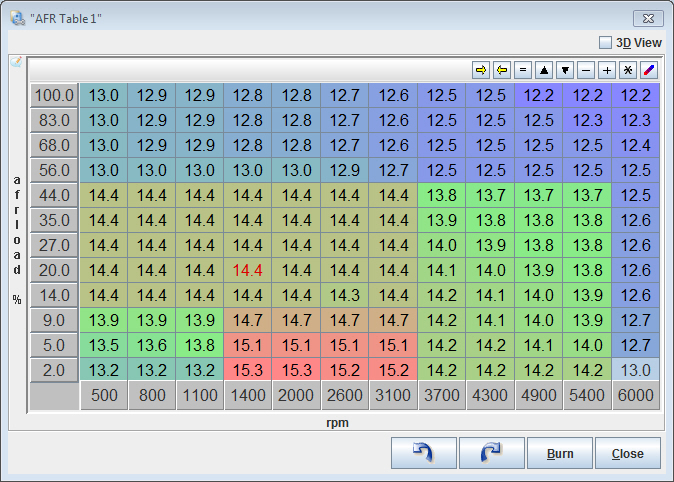Click the red-blue interpolate color icon
This screenshot has width=674, height=482.
coord(649,70)
